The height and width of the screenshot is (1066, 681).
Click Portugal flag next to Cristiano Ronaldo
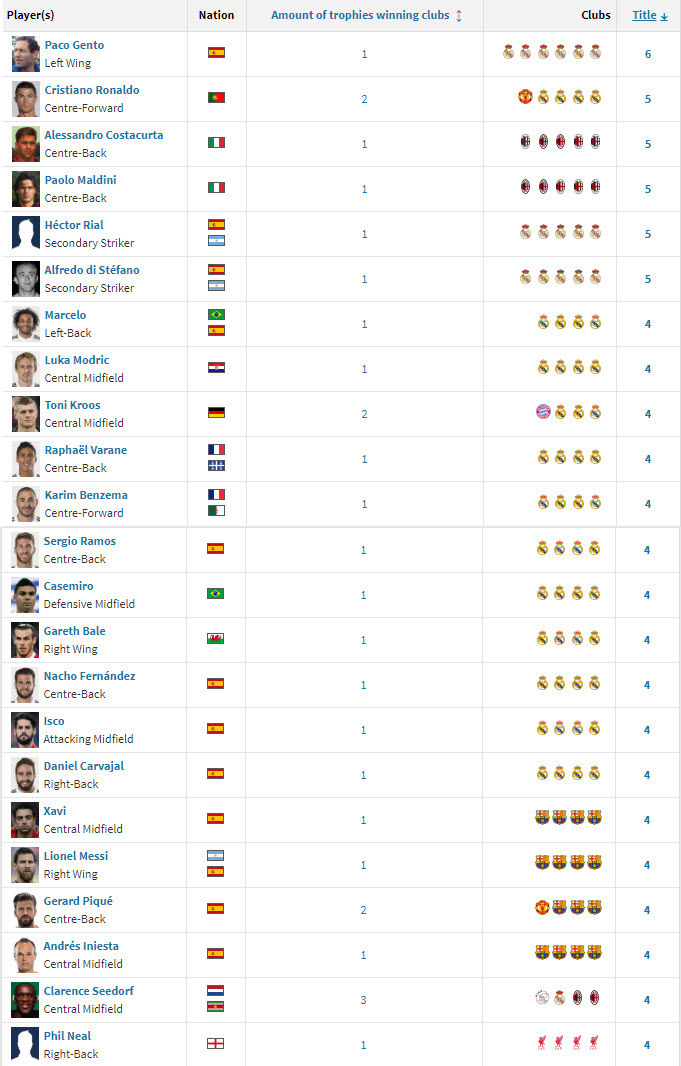pos(216,98)
